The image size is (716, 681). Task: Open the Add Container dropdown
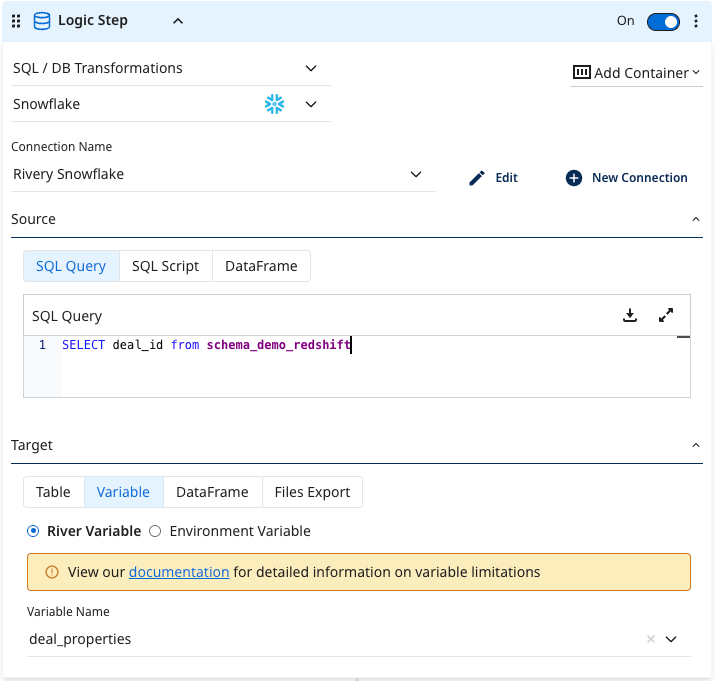[636, 73]
